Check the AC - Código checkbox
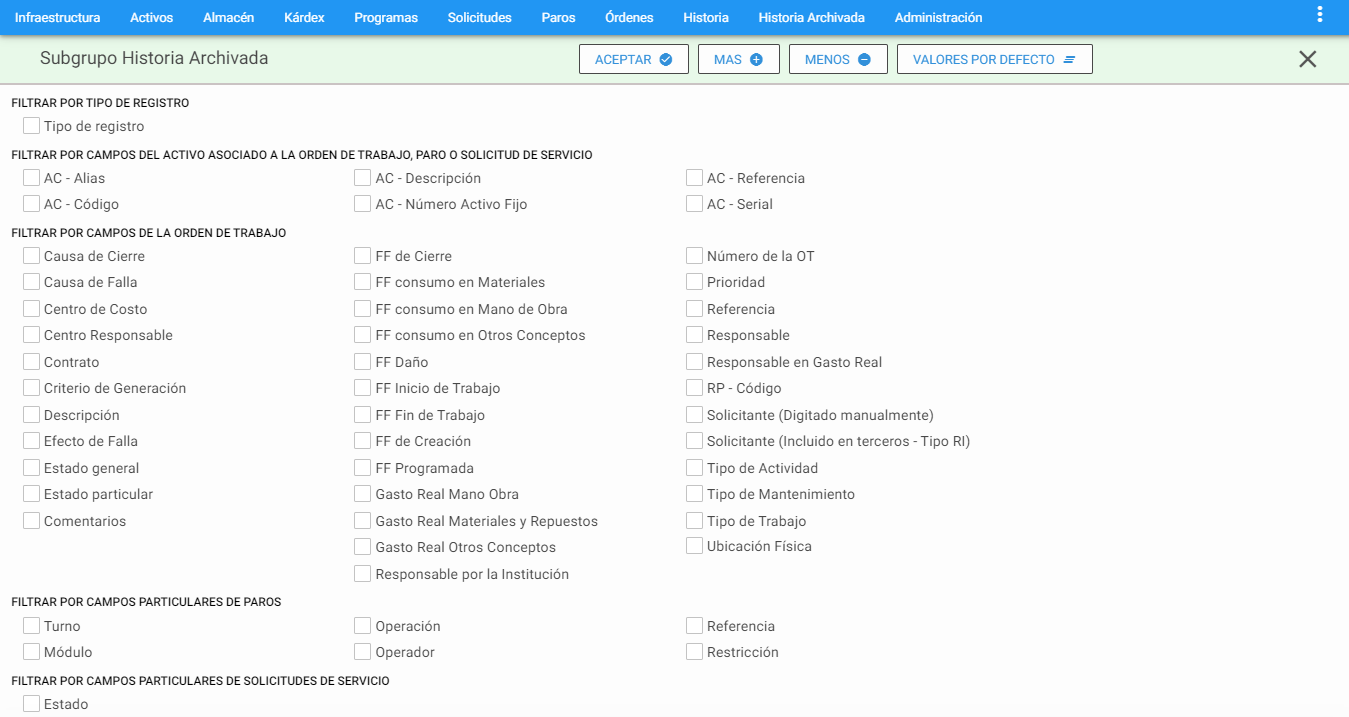 [x=32, y=204]
